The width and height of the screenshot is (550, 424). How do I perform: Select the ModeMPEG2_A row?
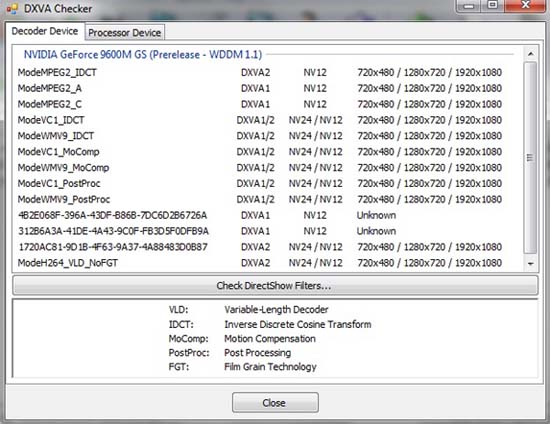tap(260, 88)
